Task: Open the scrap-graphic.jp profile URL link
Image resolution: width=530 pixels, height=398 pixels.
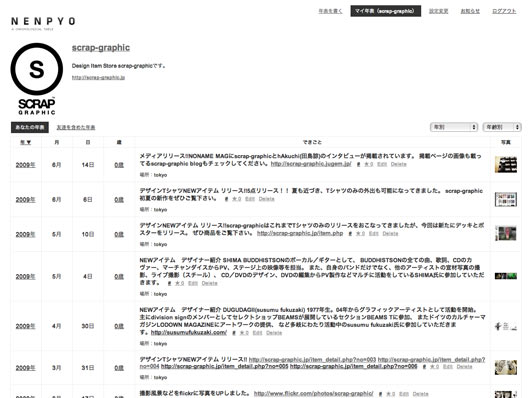Action: (x=98, y=77)
